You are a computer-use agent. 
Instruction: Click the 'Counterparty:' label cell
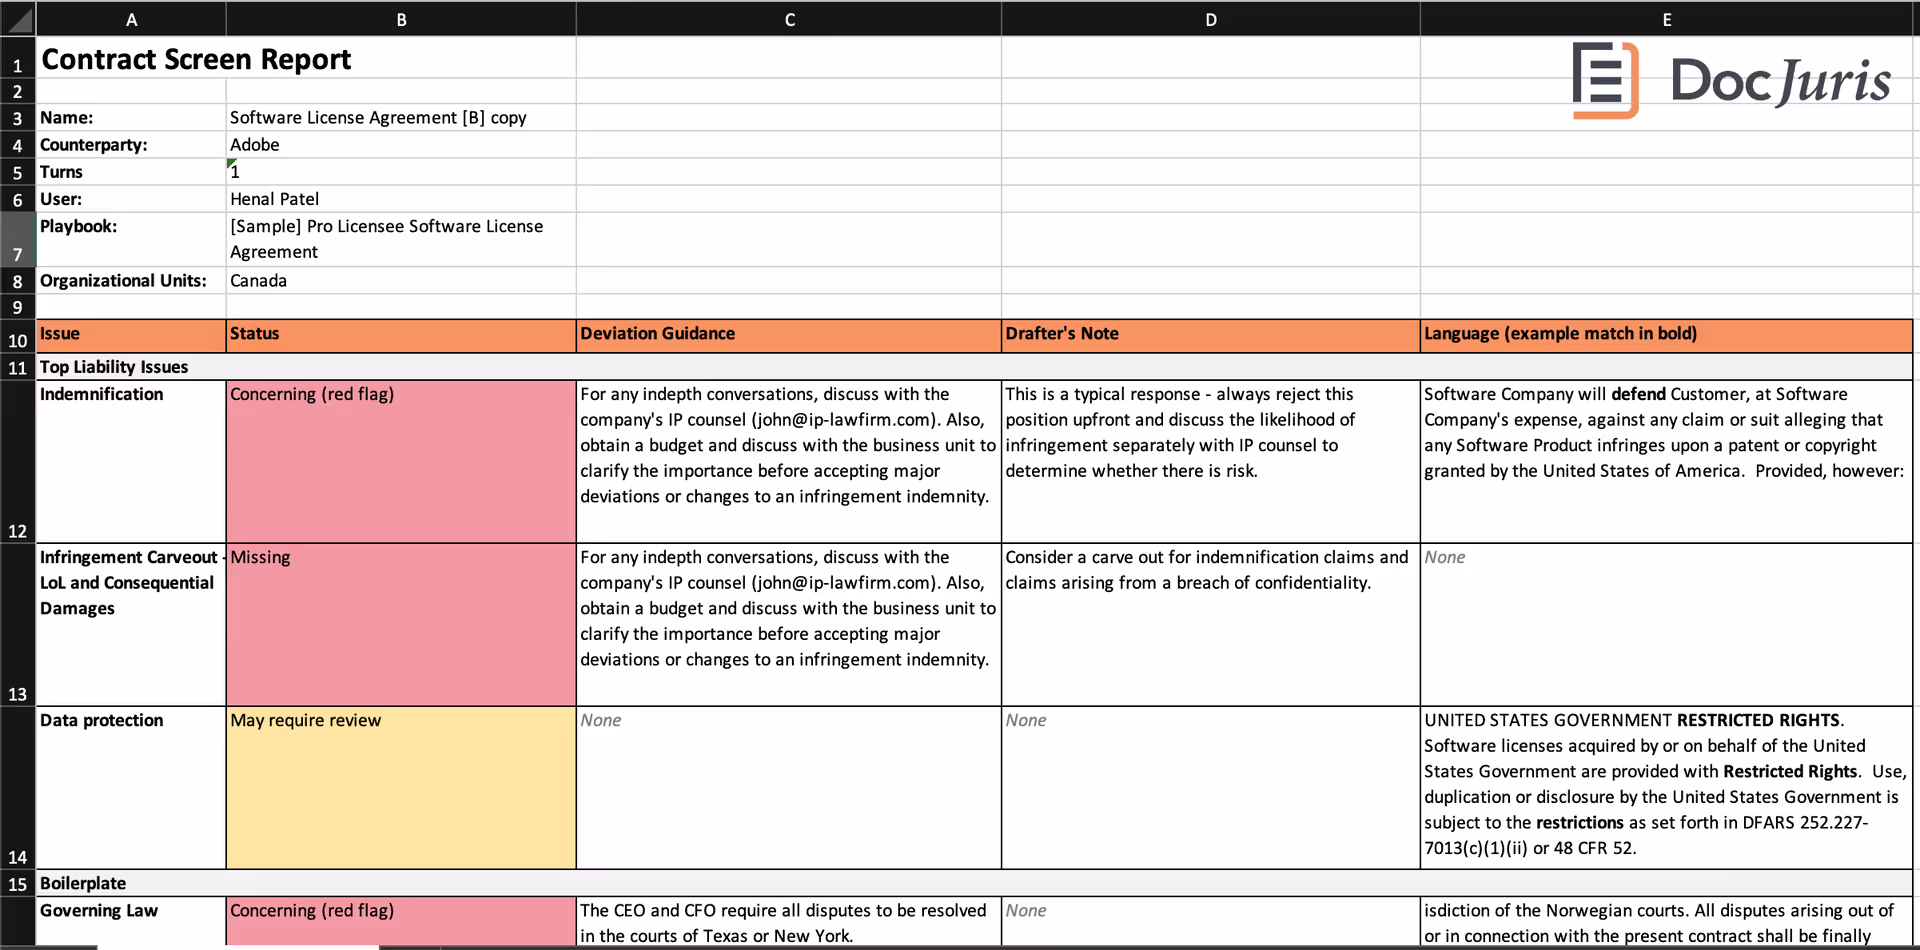(x=131, y=144)
